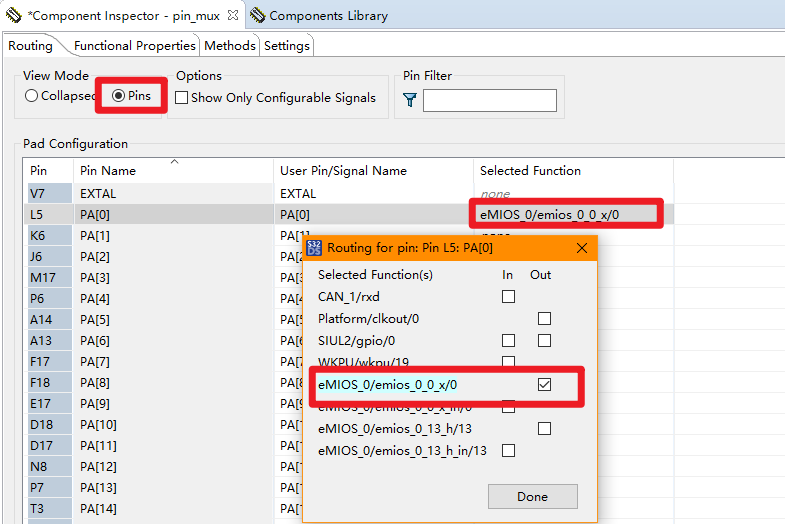The image size is (785, 524).
Task: Check the In box for eMIOS_0/emios_0_13_h_in/13
Action: pos(508,450)
